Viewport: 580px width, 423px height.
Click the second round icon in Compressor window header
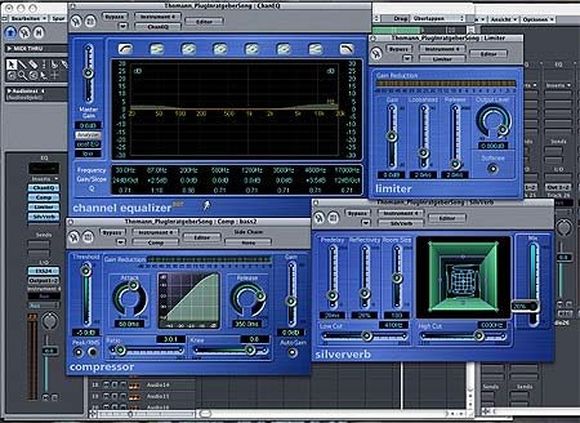[88, 237]
